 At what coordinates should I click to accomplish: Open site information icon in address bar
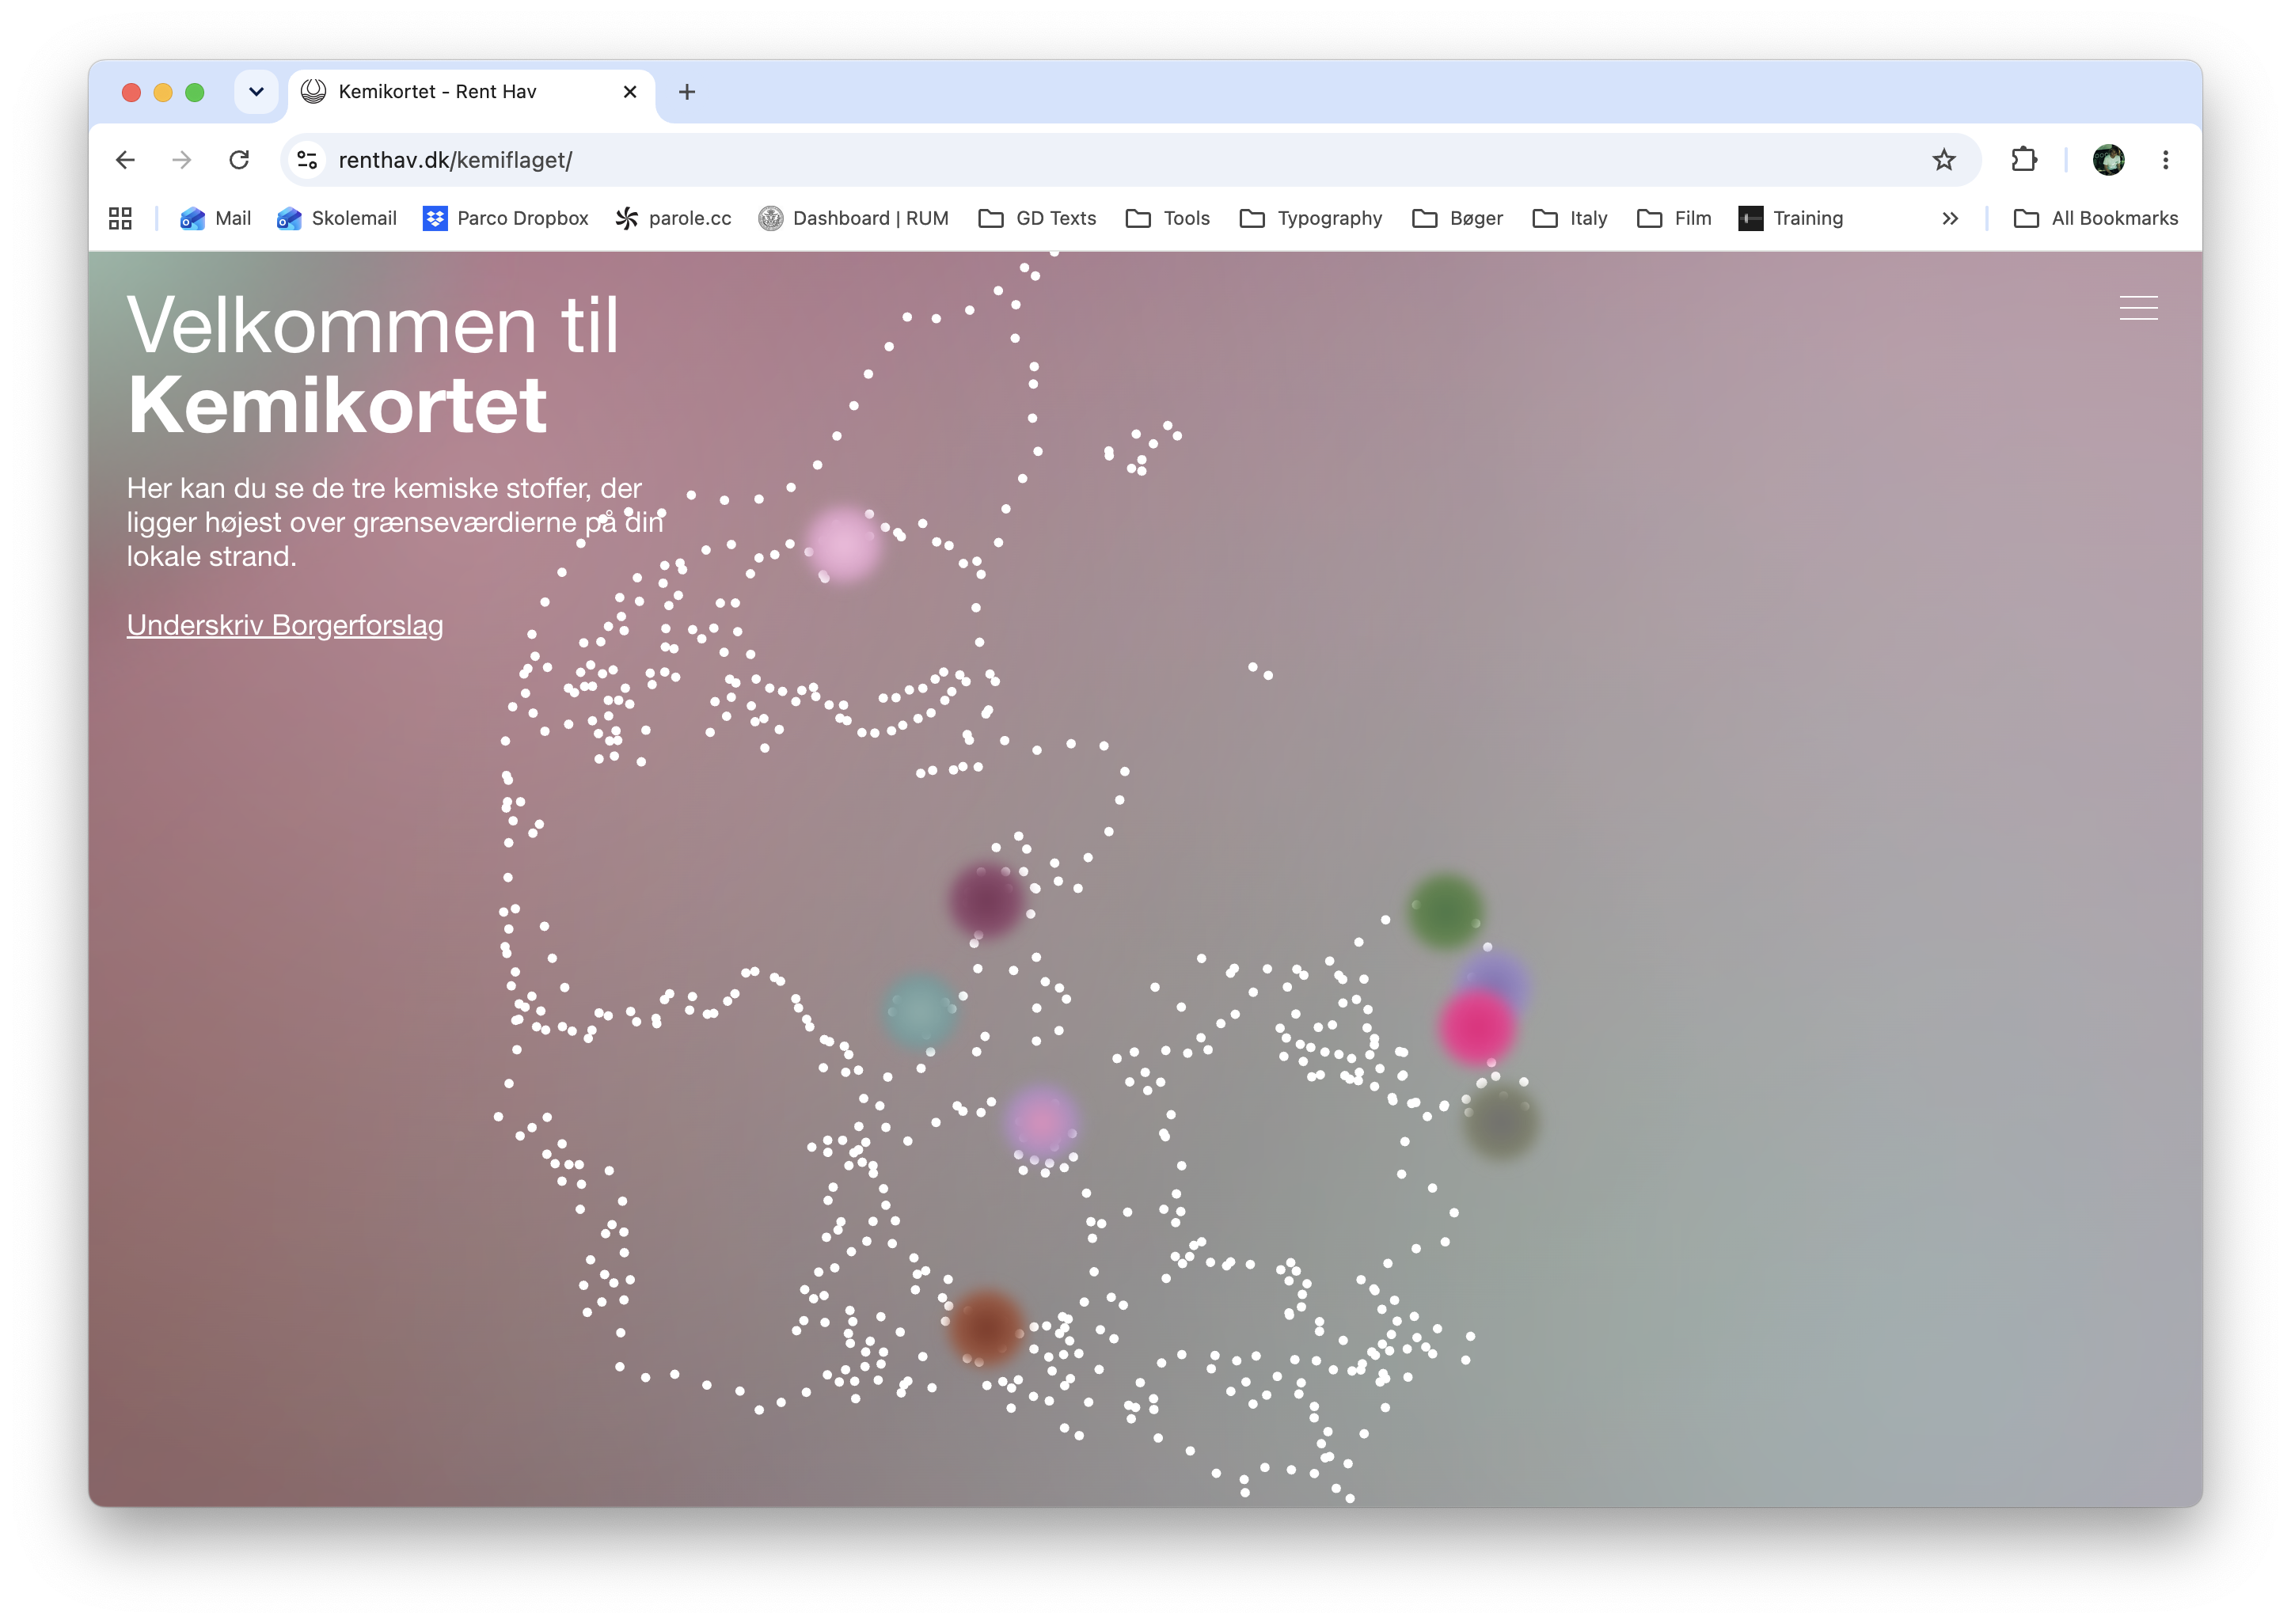[x=307, y=160]
